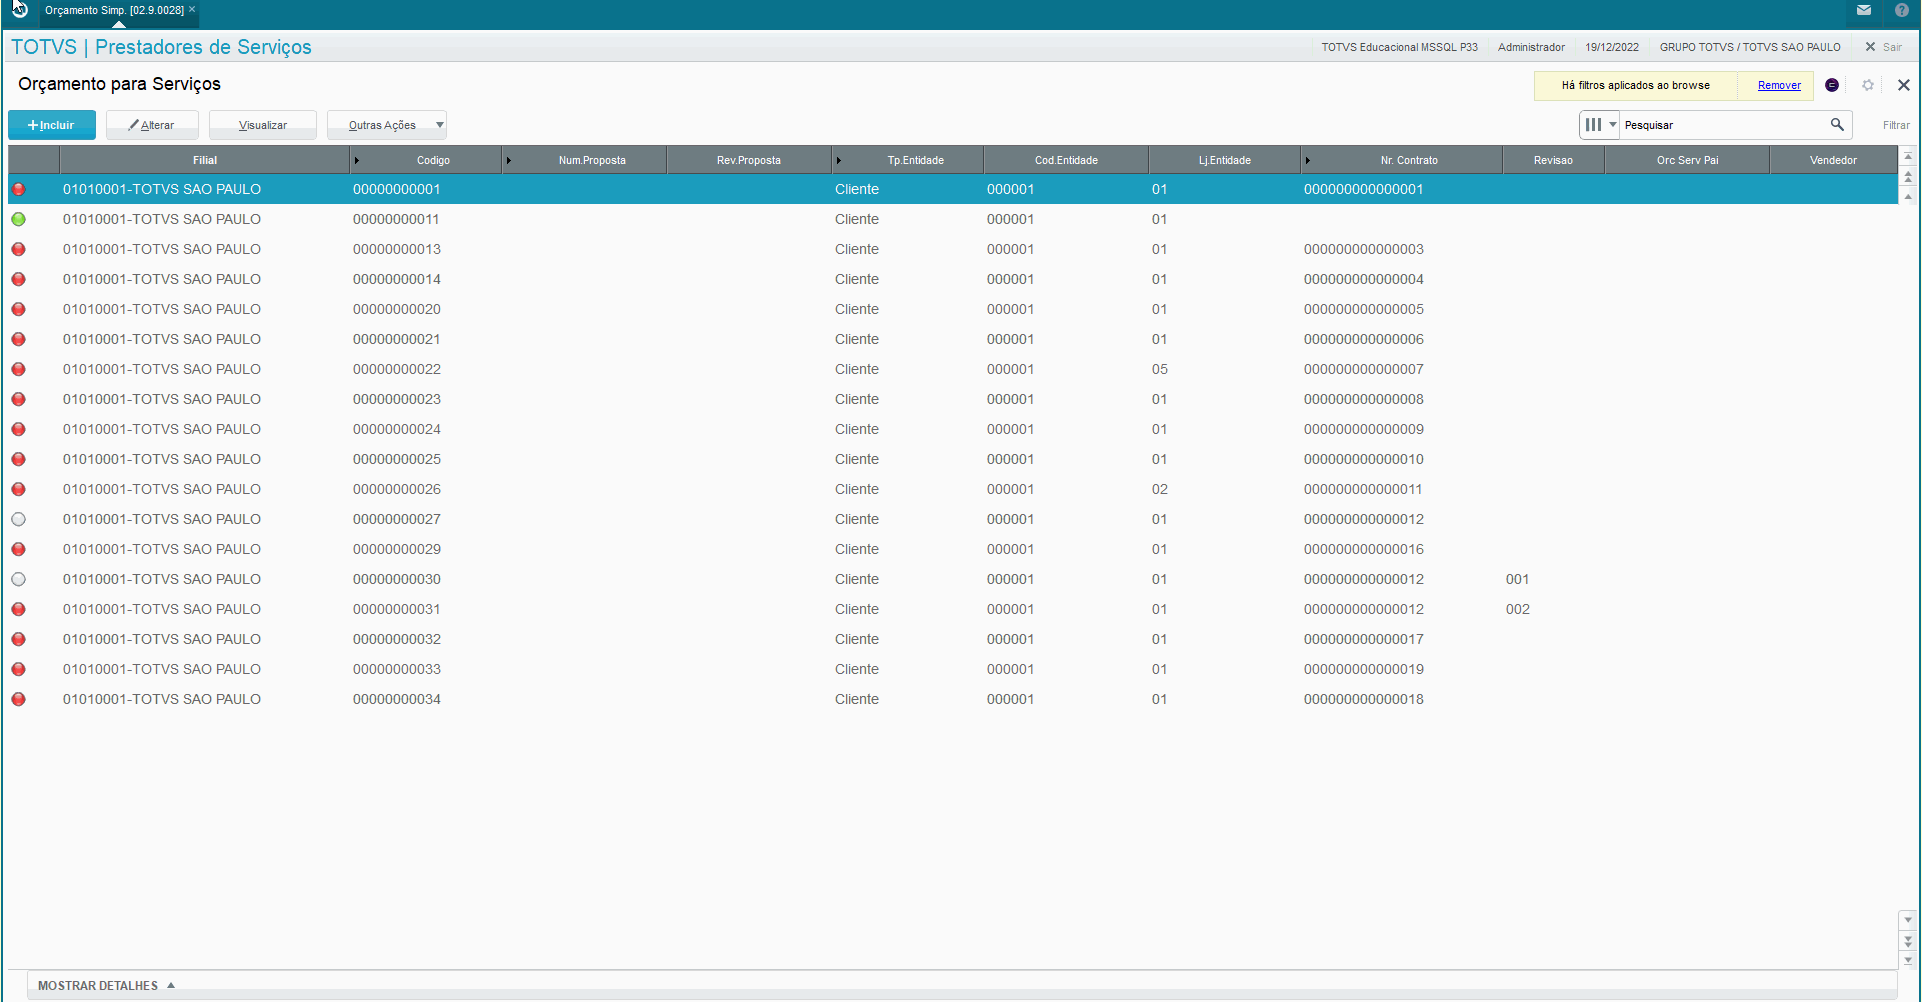Viewport: 1922px width, 1002px height.
Task: Click the Remover filter link
Action: (x=1779, y=85)
